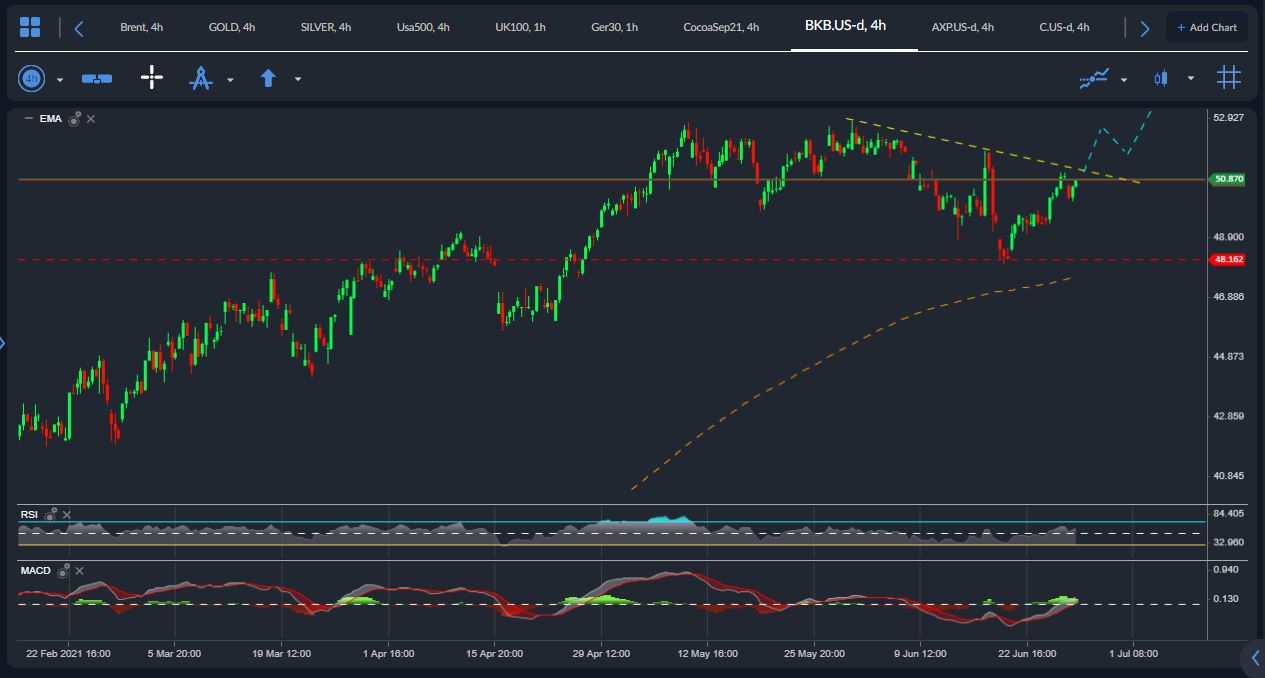Open the indicators line chart icon
Screen dimensions: 1265x678
(1094, 78)
